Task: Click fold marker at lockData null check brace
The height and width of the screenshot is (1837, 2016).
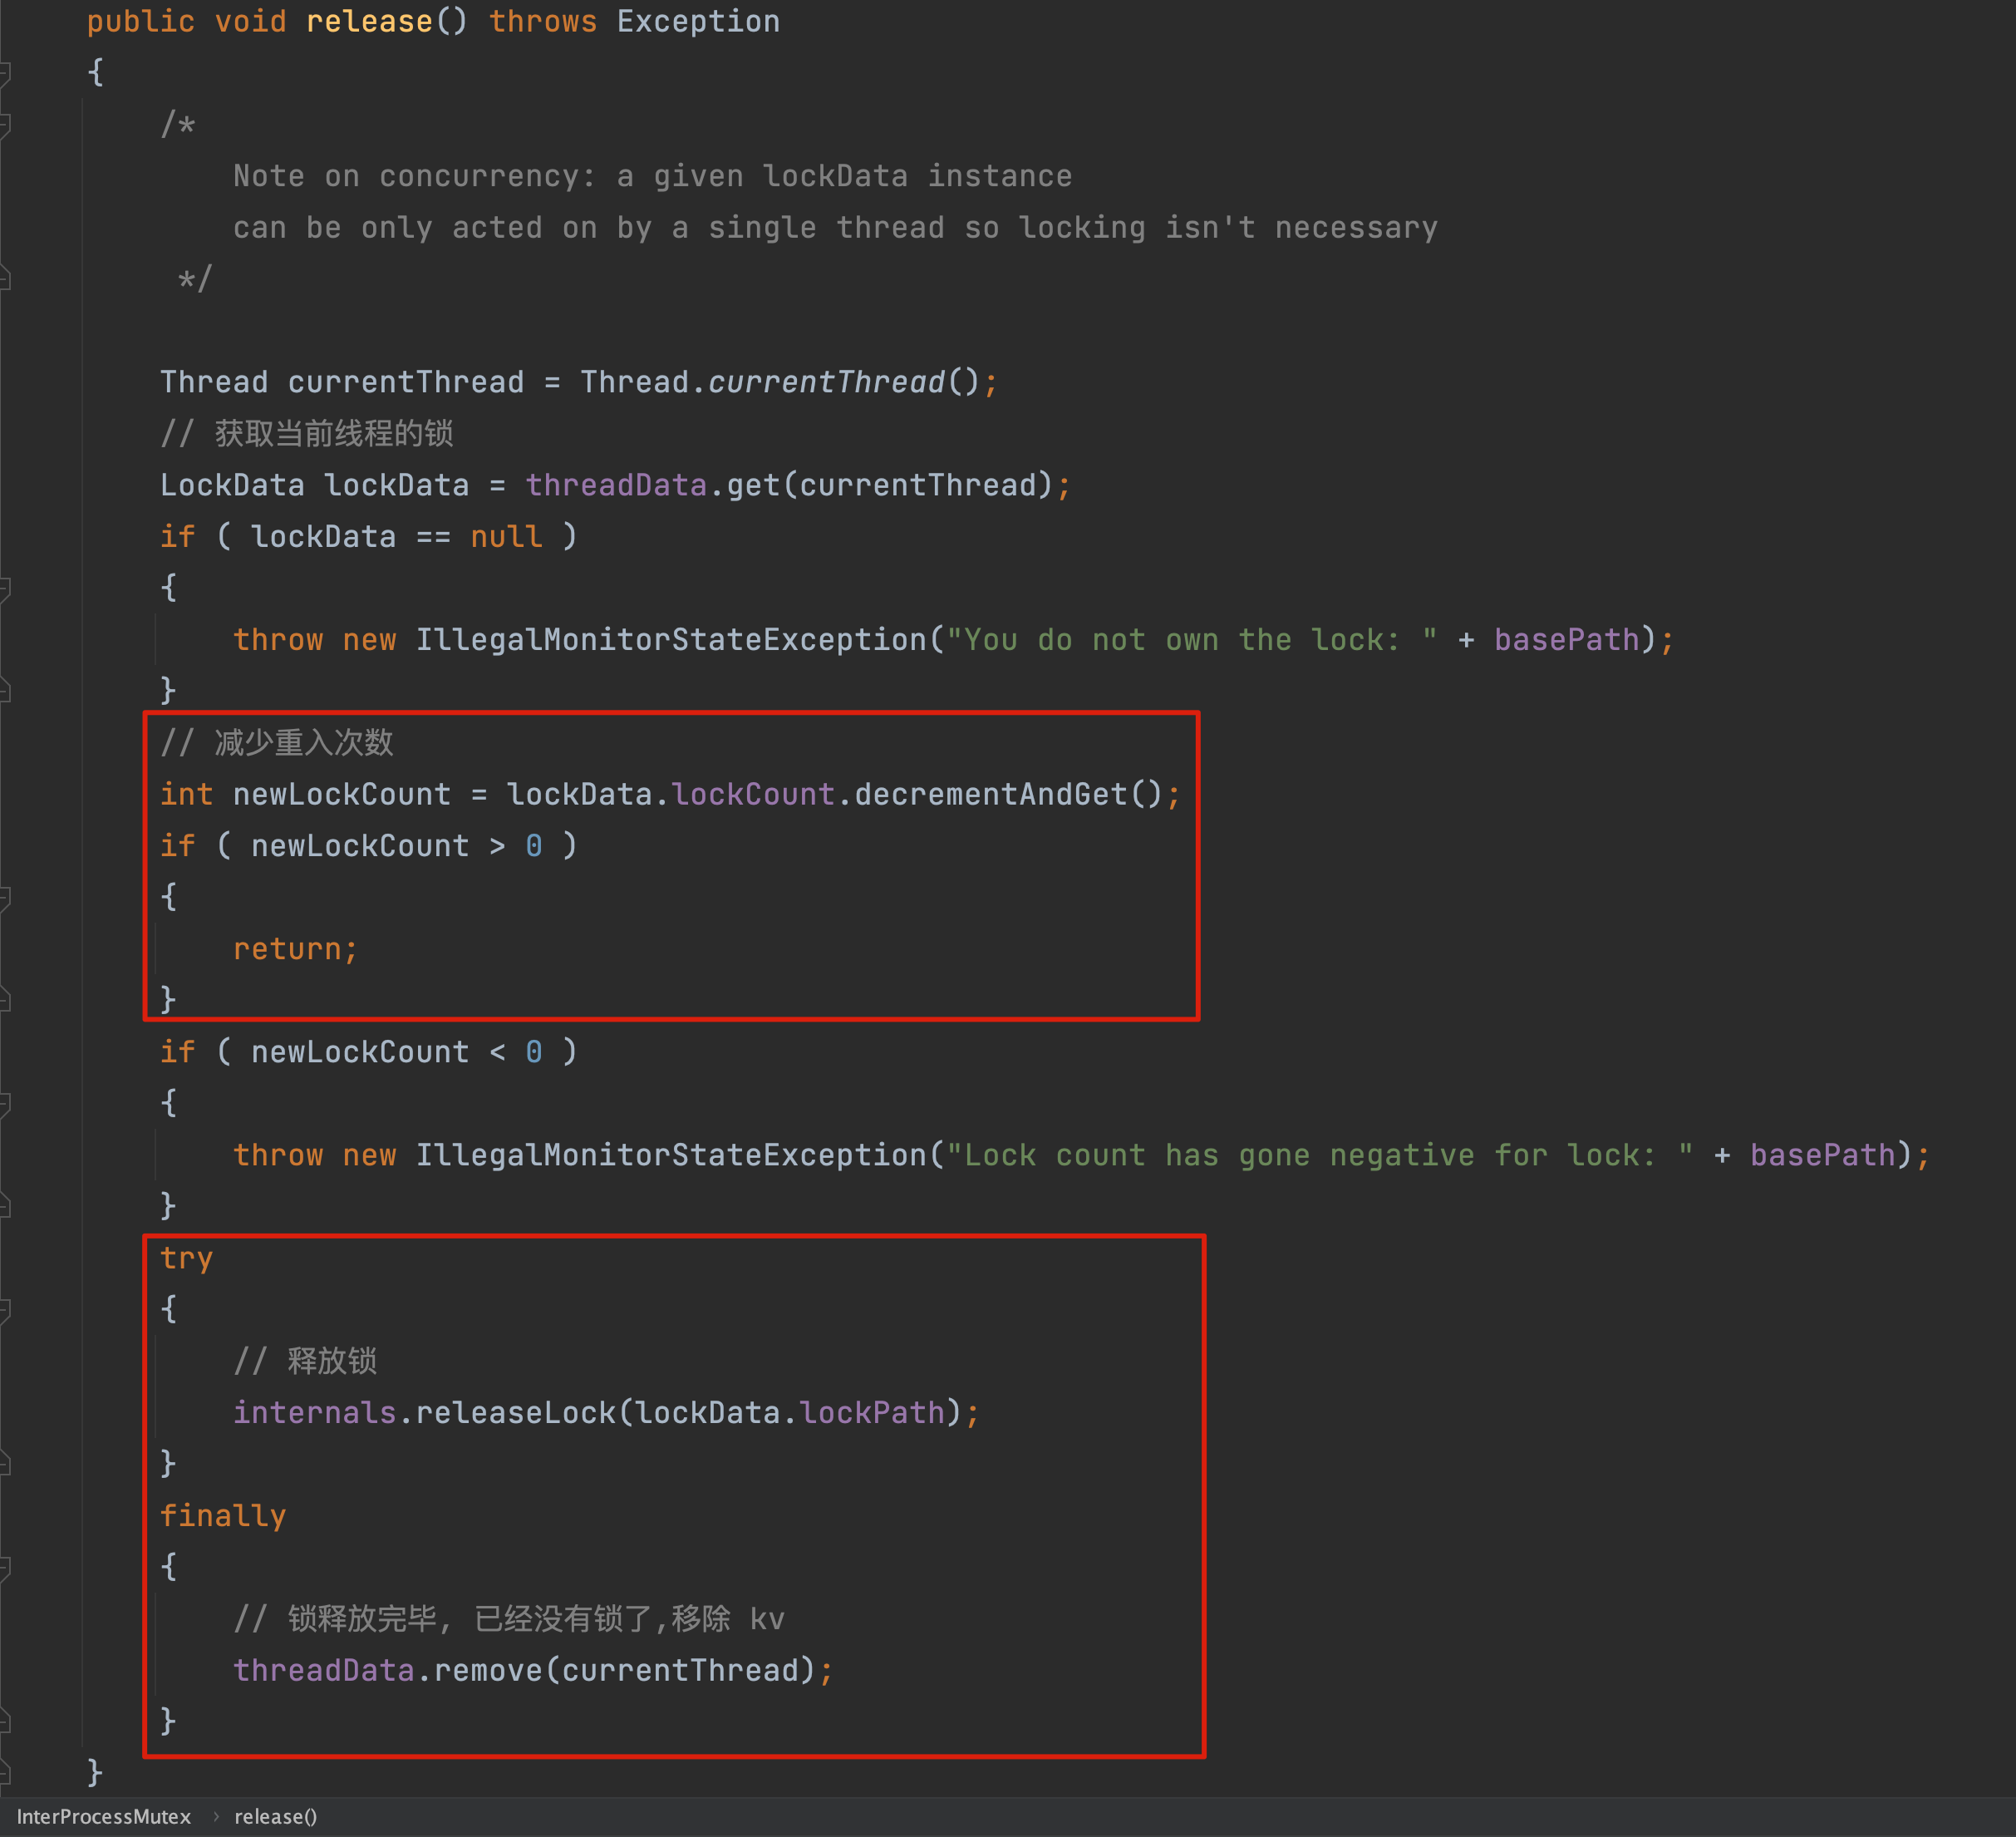Action: coord(5,589)
